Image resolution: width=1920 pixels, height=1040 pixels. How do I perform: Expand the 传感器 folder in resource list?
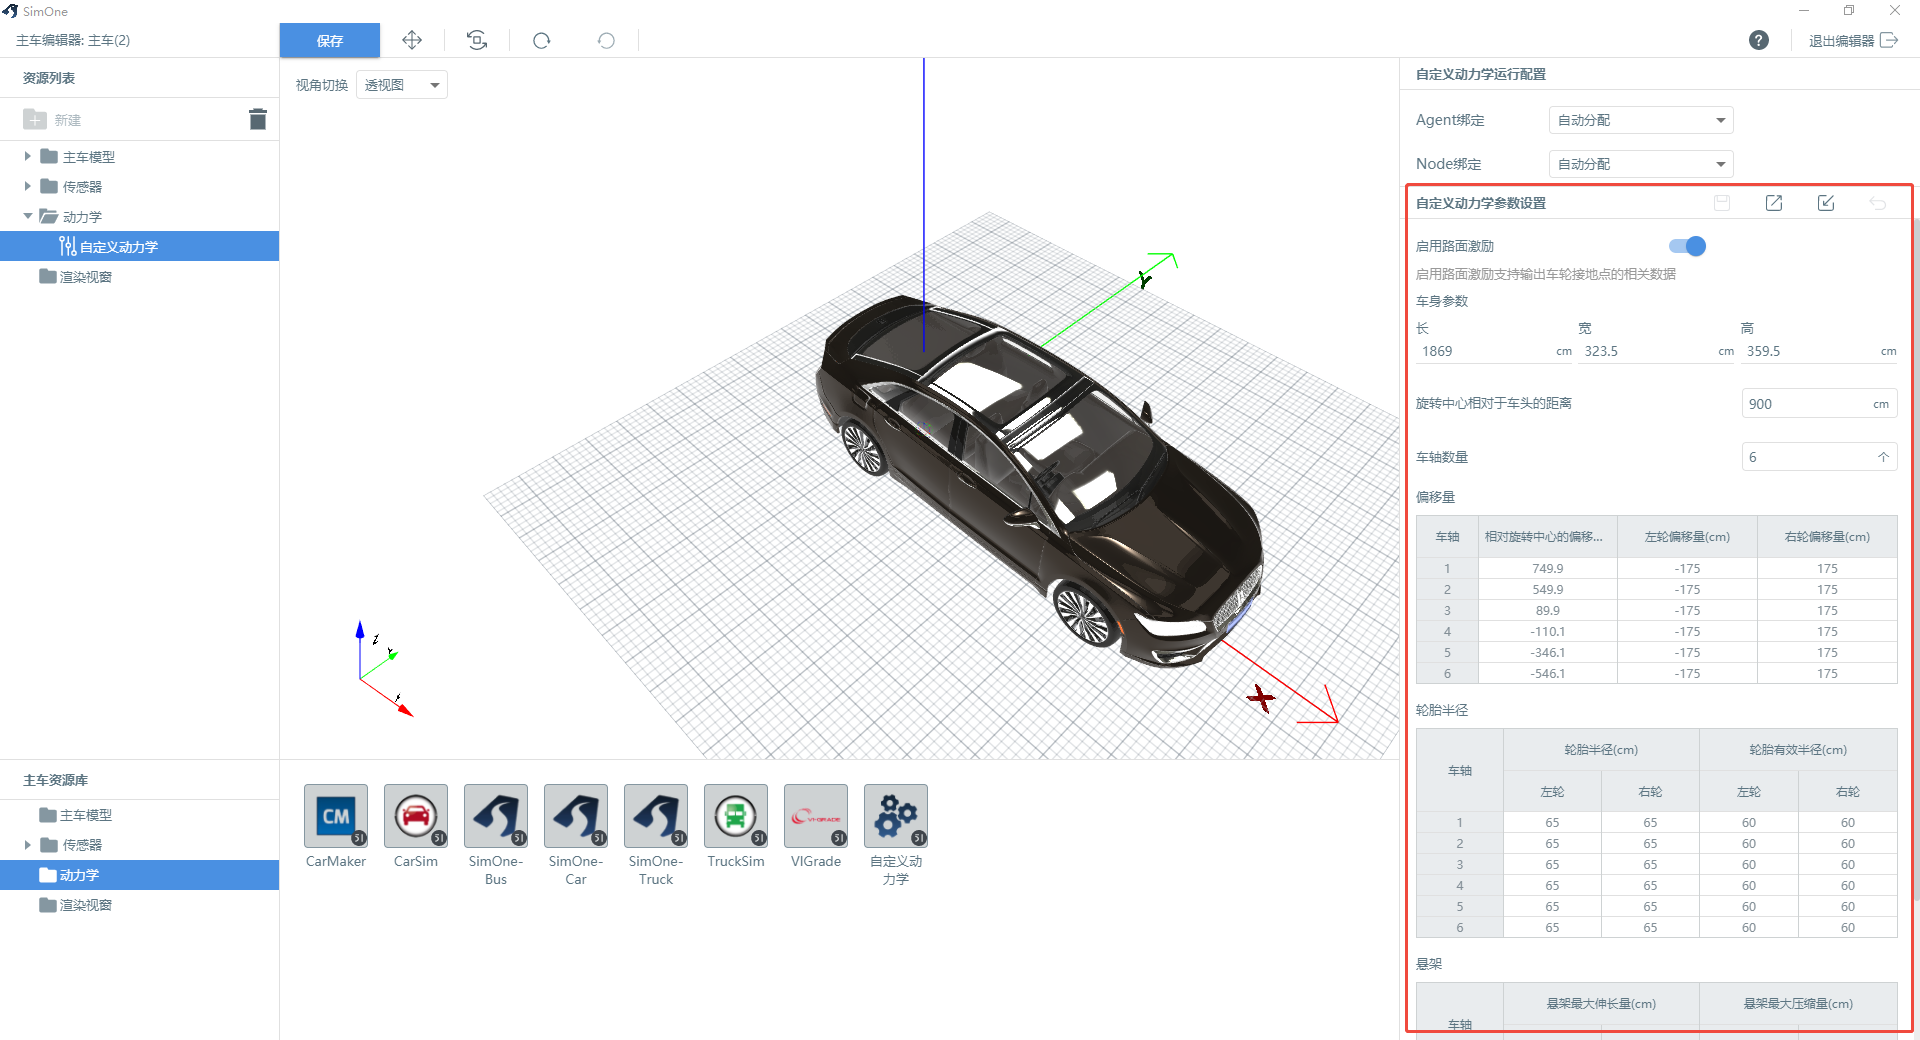pyautogui.click(x=28, y=187)
